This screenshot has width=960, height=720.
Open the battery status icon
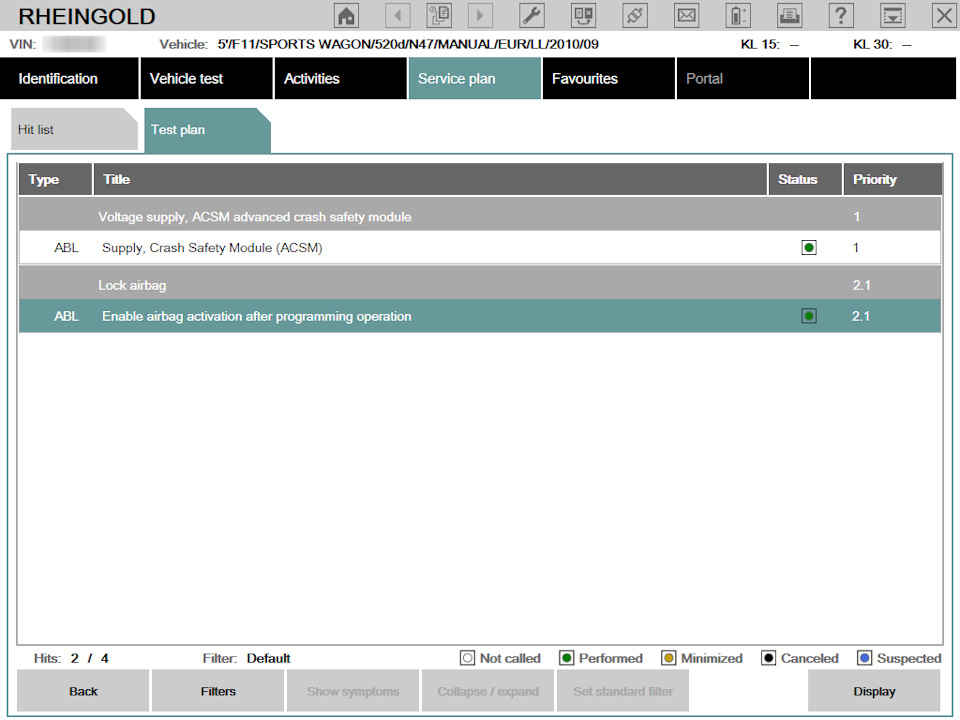coord(738,15)
